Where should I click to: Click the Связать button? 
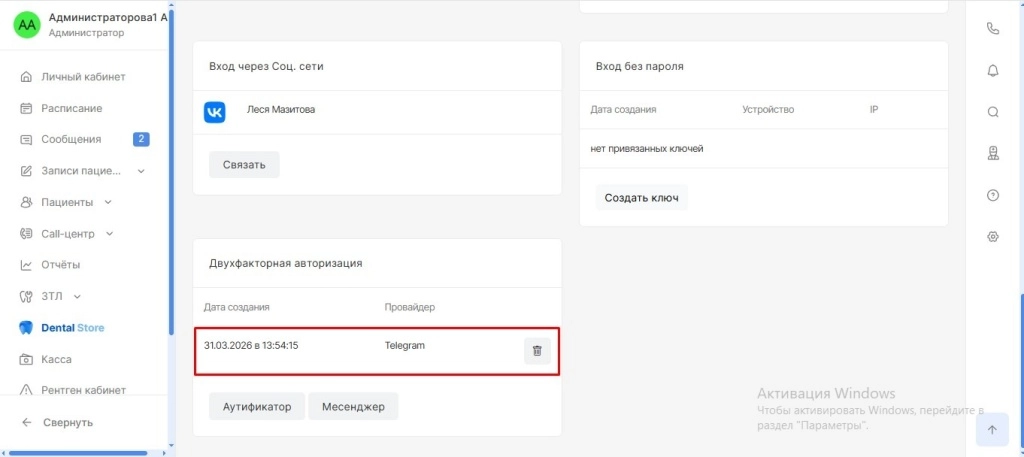click(244, 165)
